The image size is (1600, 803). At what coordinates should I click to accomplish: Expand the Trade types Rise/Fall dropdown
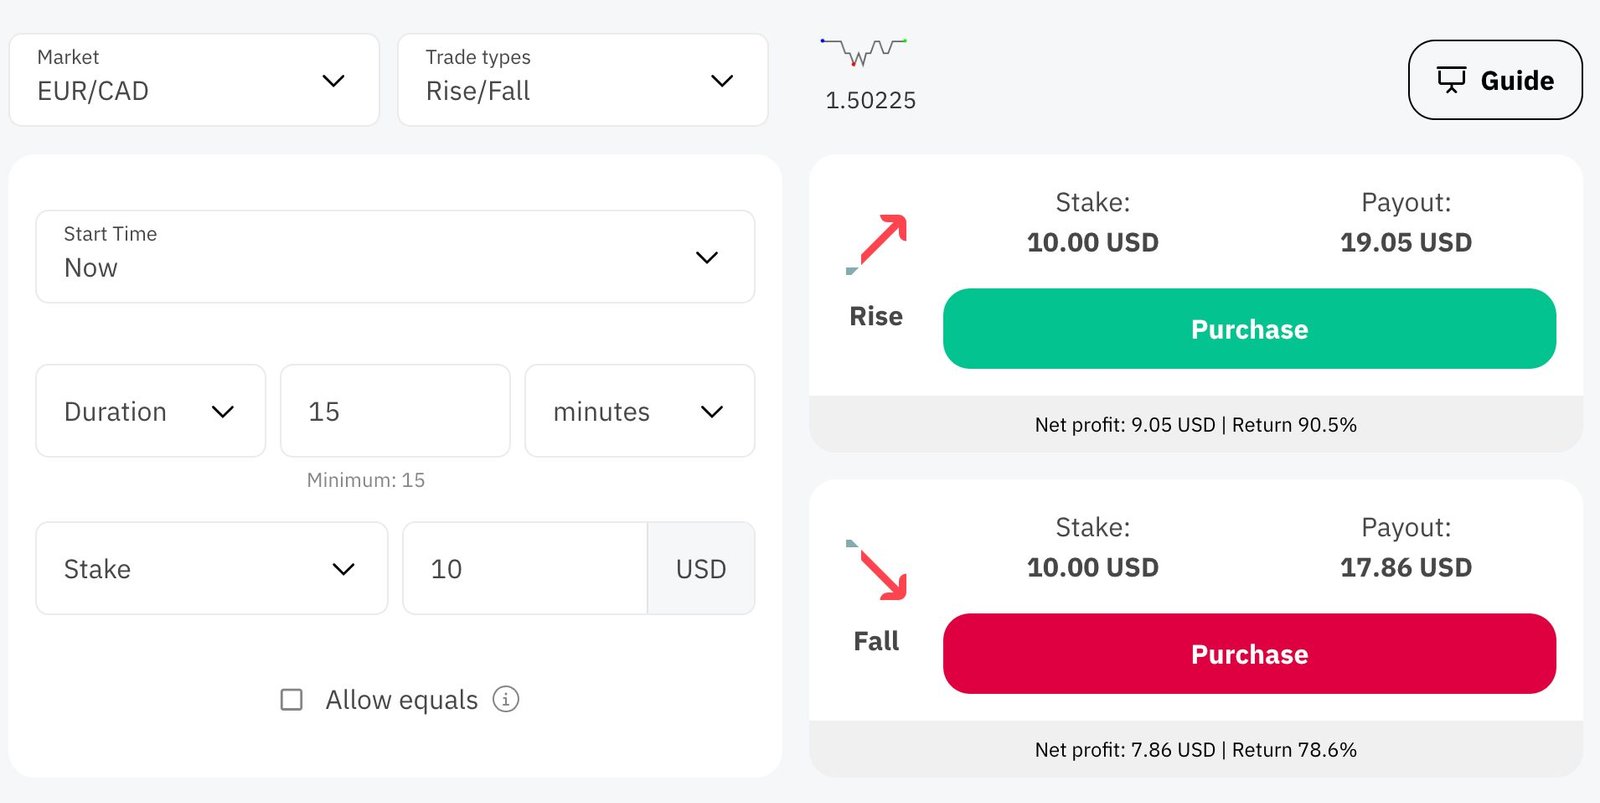[582, 80]
